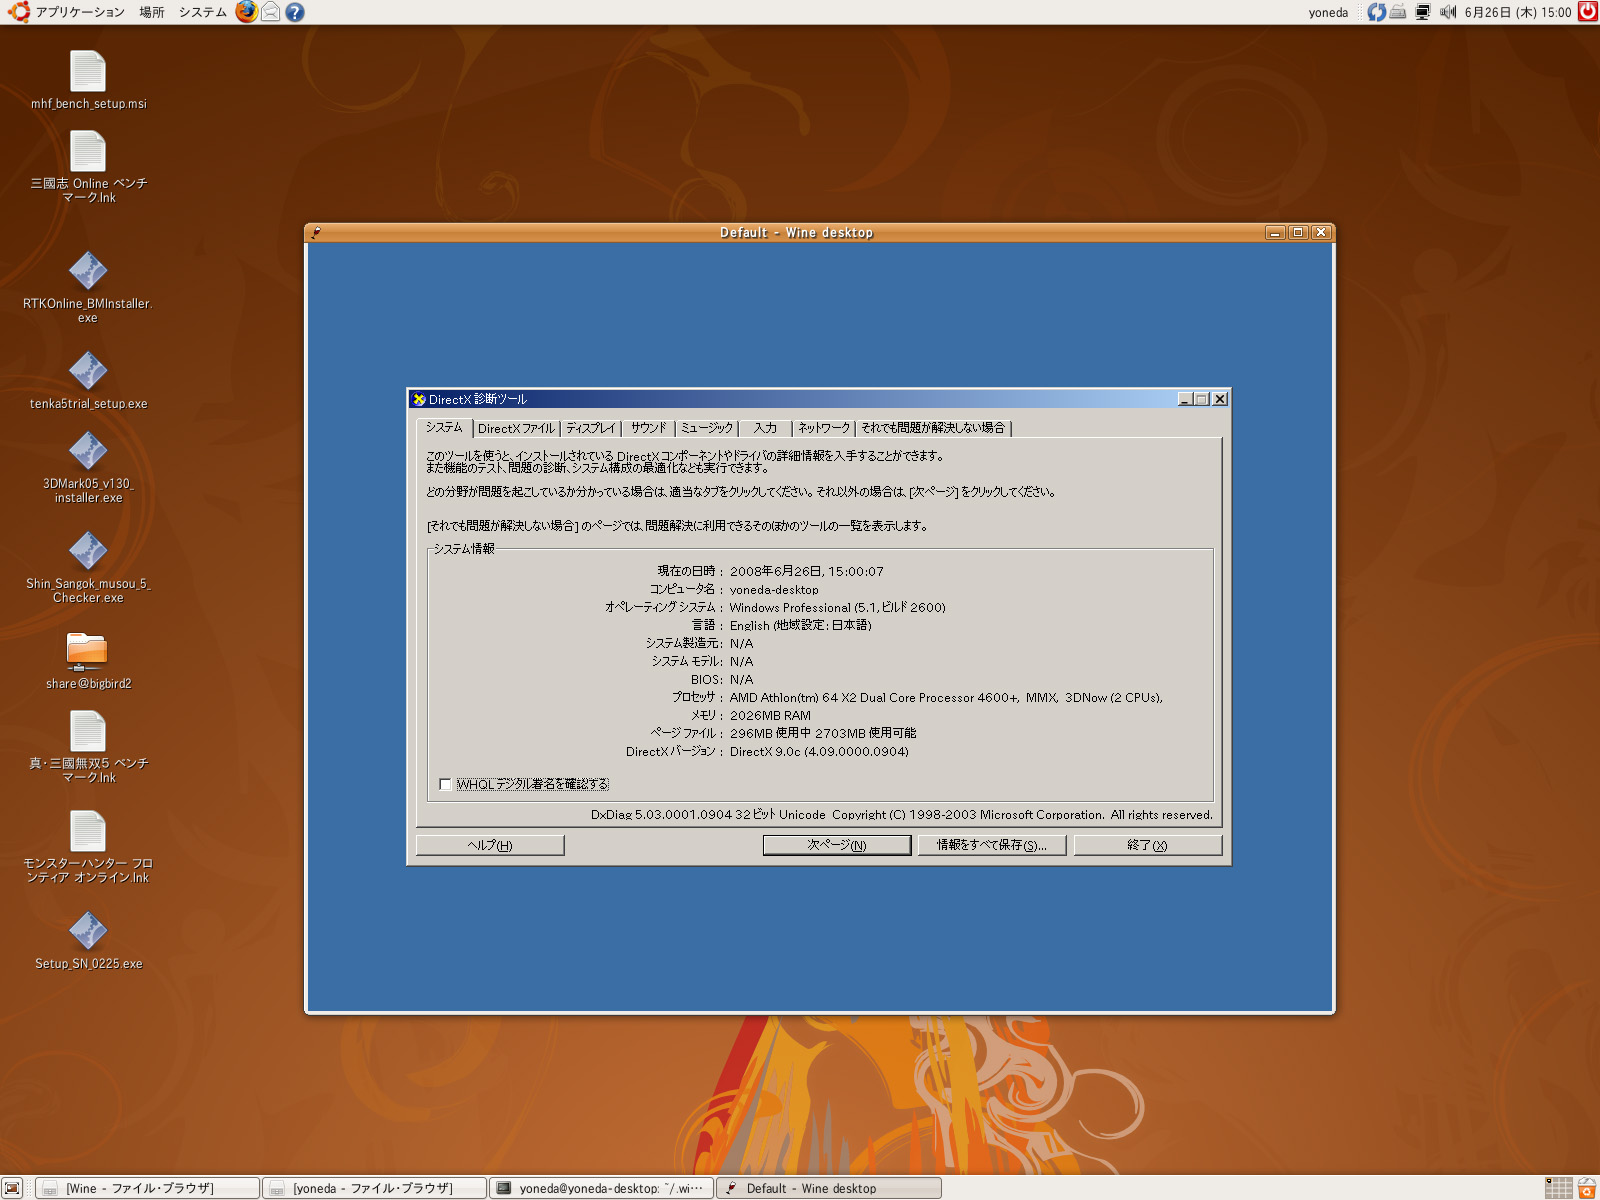
Task: Click the update notifier tray icon
Action: [1377, 12]
